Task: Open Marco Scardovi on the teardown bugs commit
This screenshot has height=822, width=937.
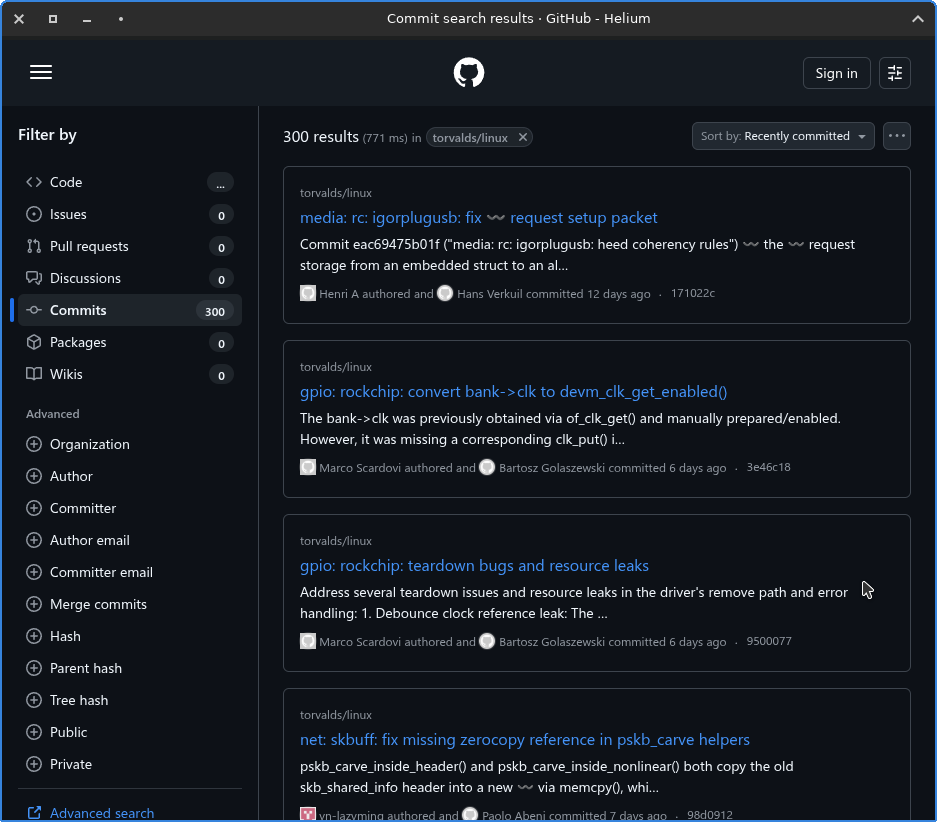Action: (x=360, y=642)
